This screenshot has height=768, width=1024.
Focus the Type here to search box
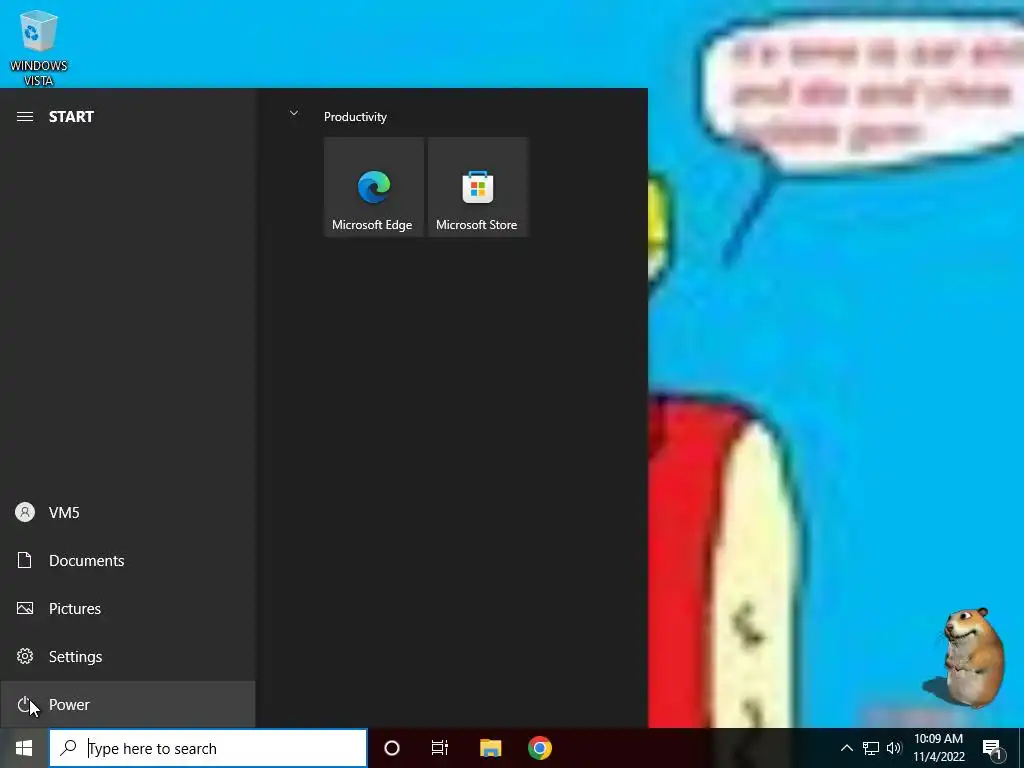click(x=208, y=748)
